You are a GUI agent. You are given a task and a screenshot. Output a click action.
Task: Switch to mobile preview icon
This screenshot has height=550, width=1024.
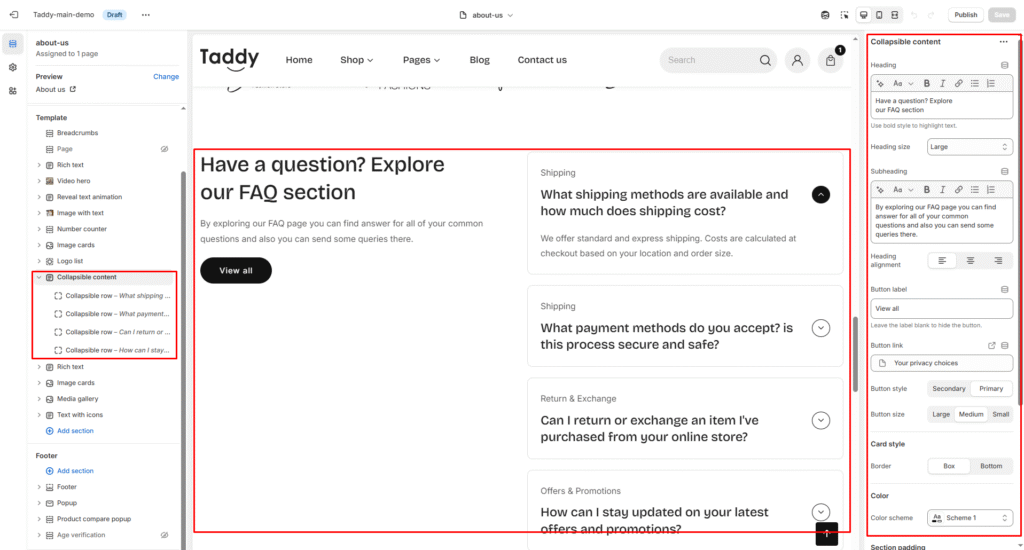click(879, 15)
